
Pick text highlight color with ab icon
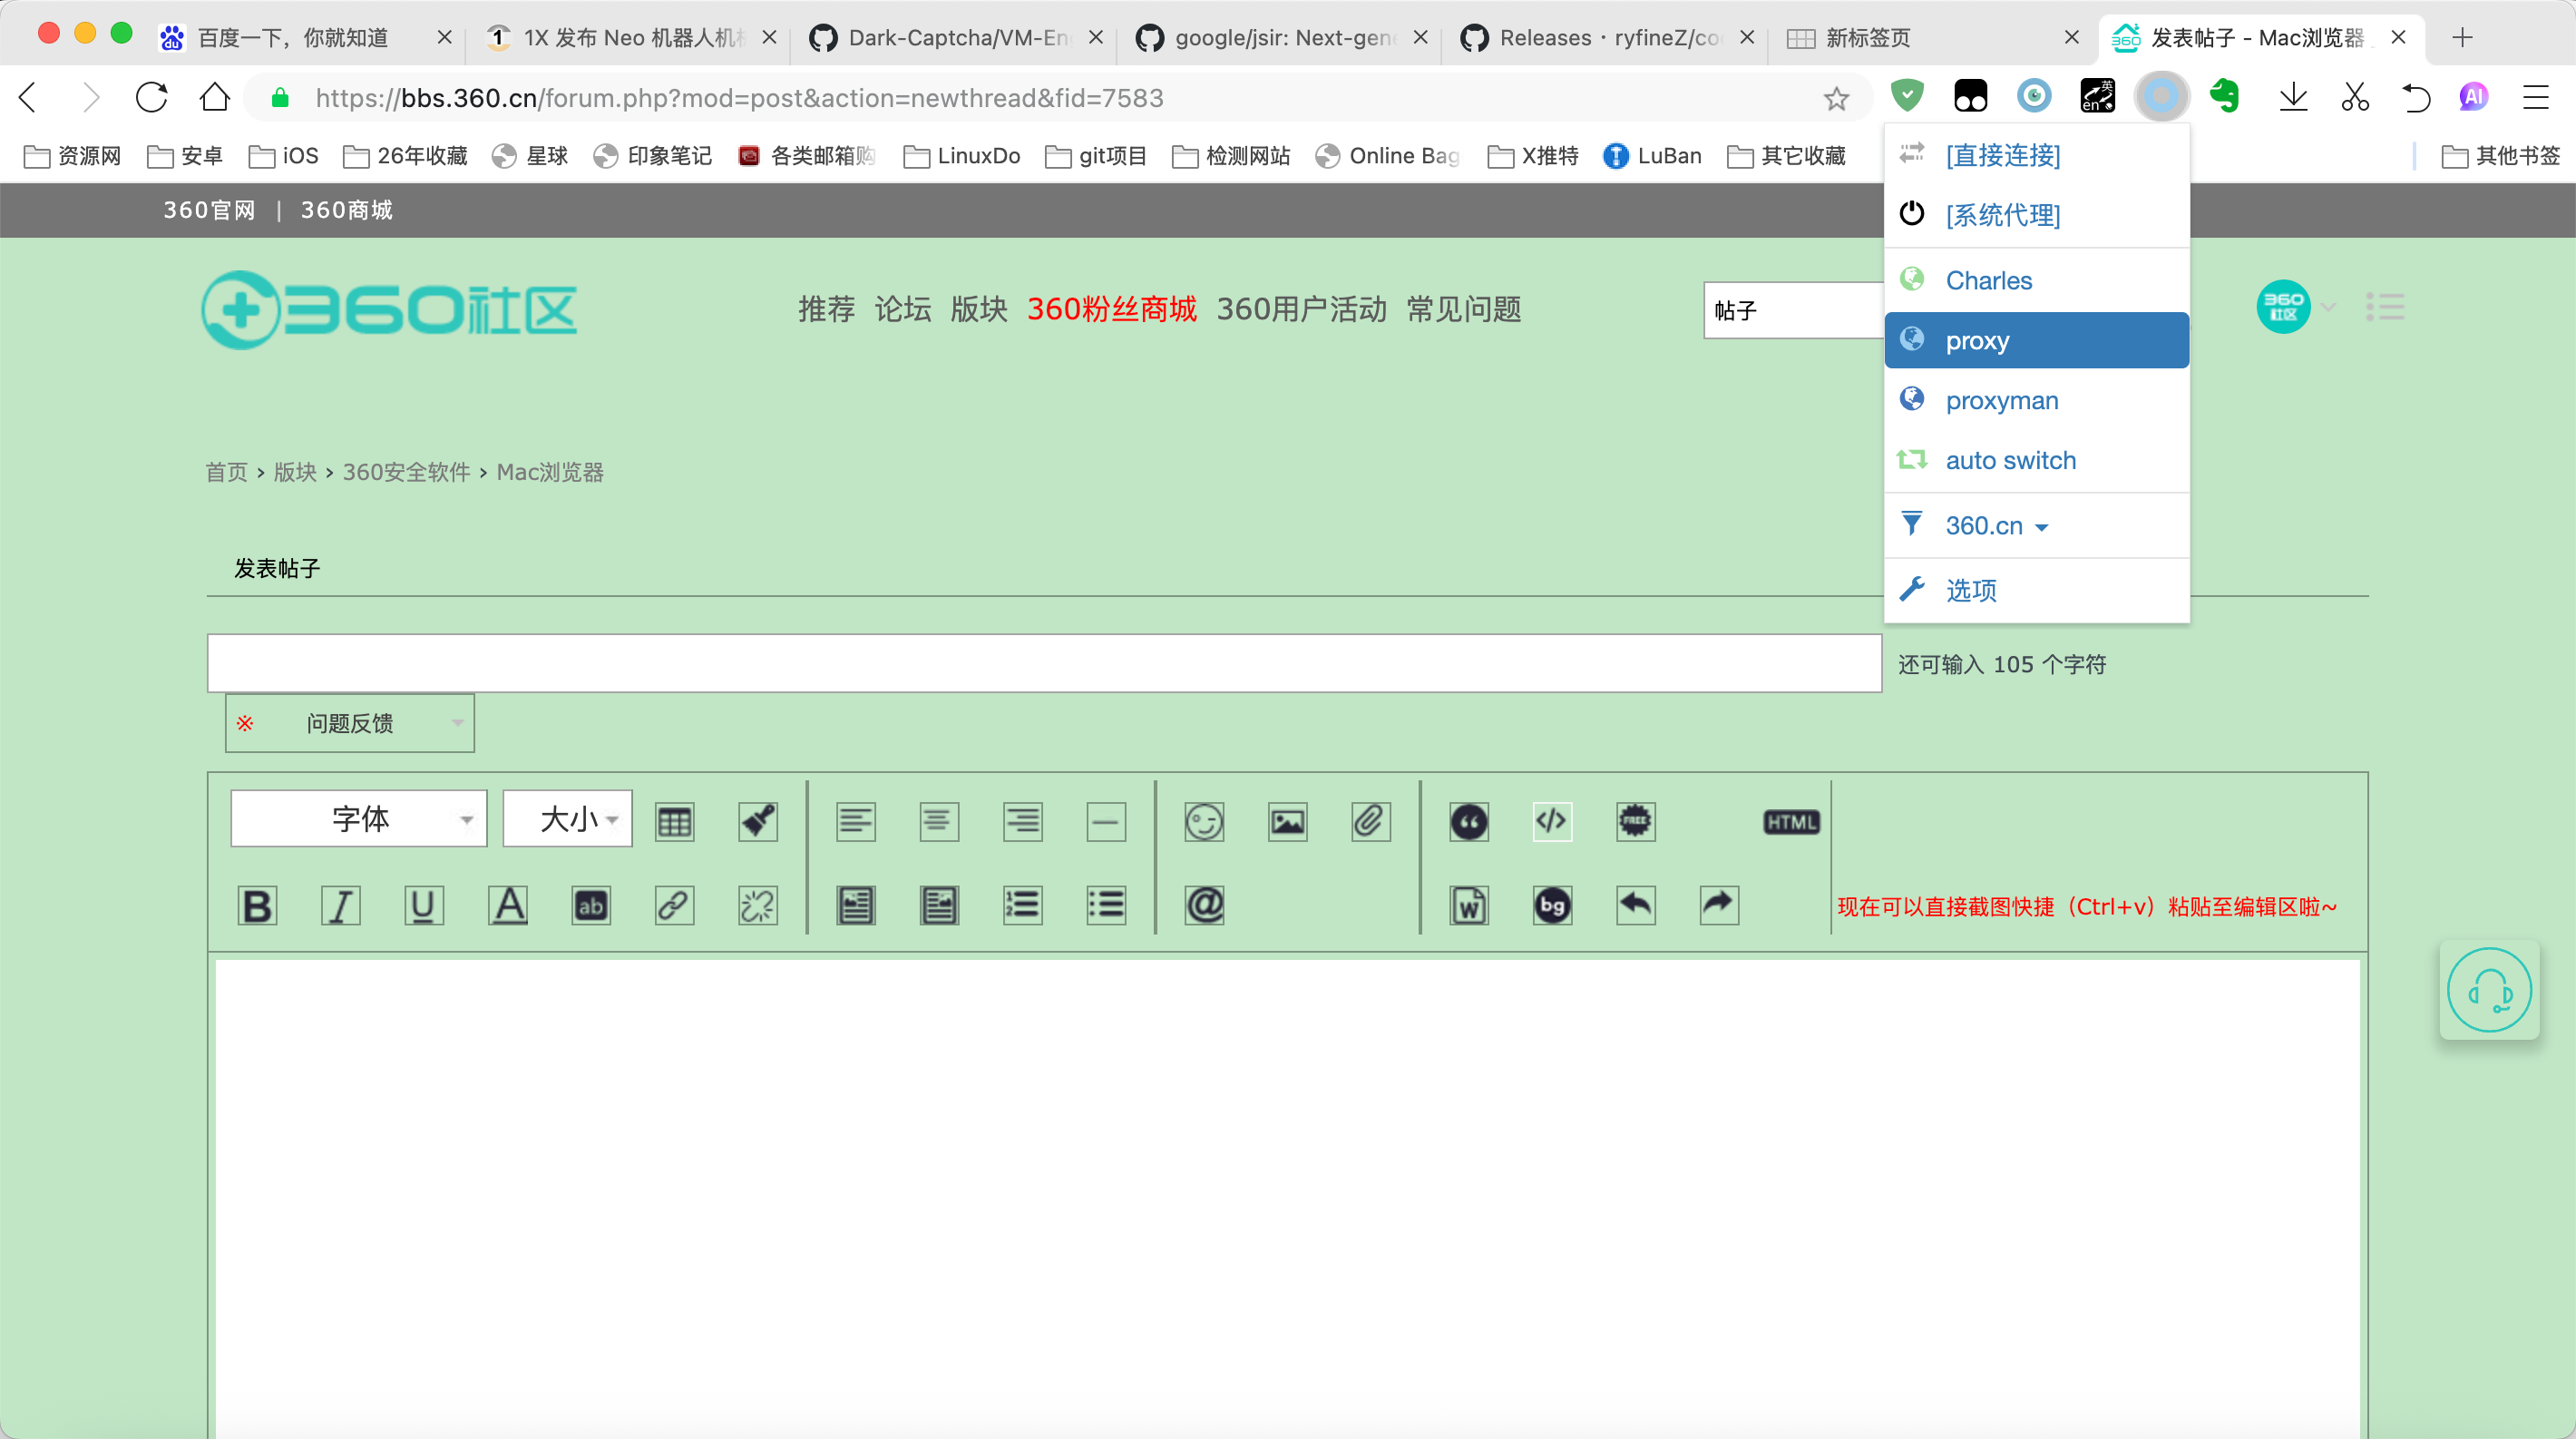pyautogui.click(x=591, y=905)
